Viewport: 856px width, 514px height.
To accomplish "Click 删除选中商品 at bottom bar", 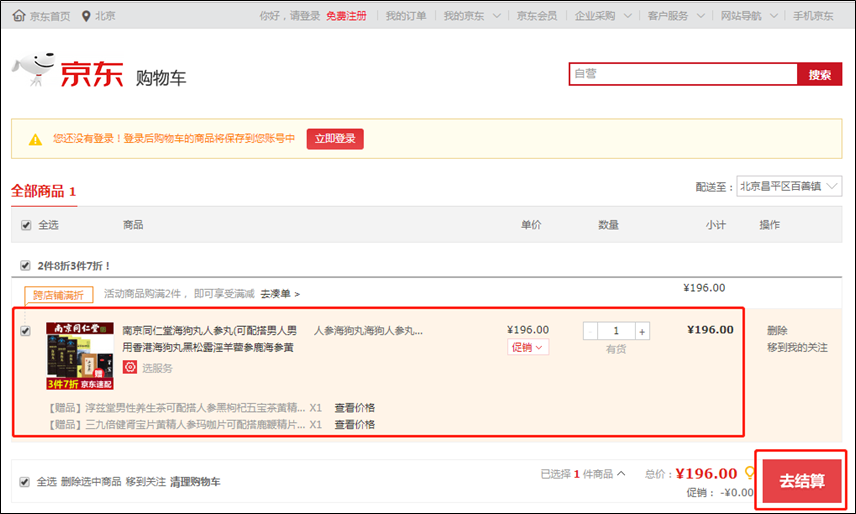I will point(91,482).
